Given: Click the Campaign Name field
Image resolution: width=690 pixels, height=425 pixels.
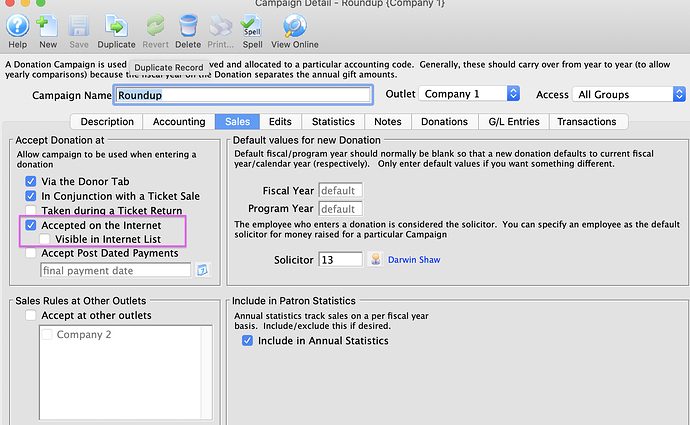Looking at the screenshot, I should pyautogui.click(x=243, y=95).
